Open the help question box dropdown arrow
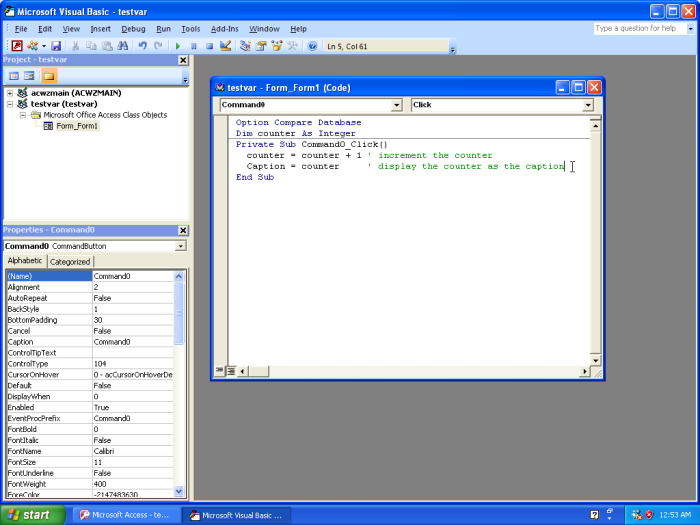This screenshot has width=700, height=525. (690, 29)
